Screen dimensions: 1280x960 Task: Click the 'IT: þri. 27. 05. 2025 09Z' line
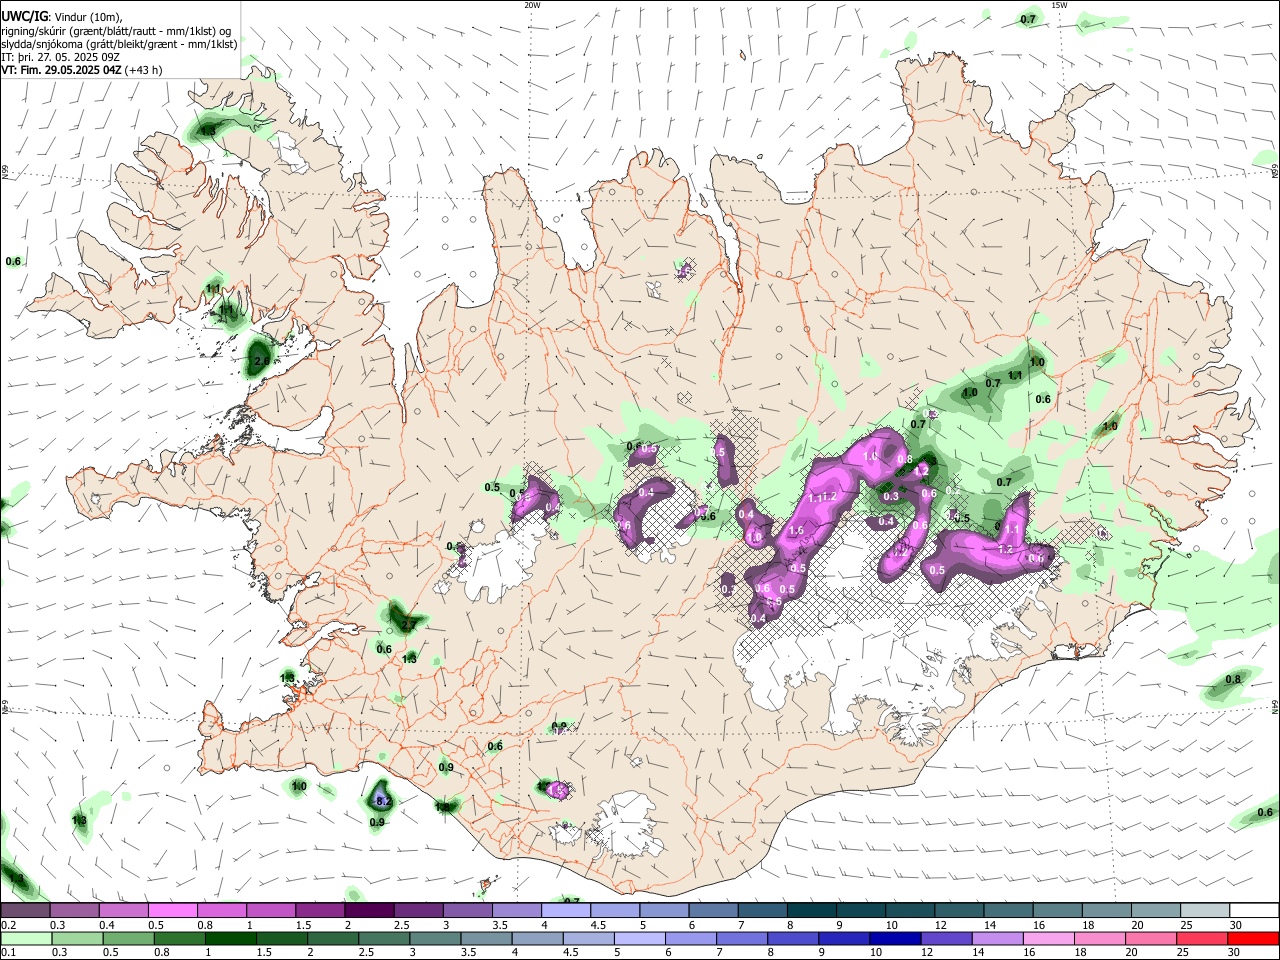(61, 57)
